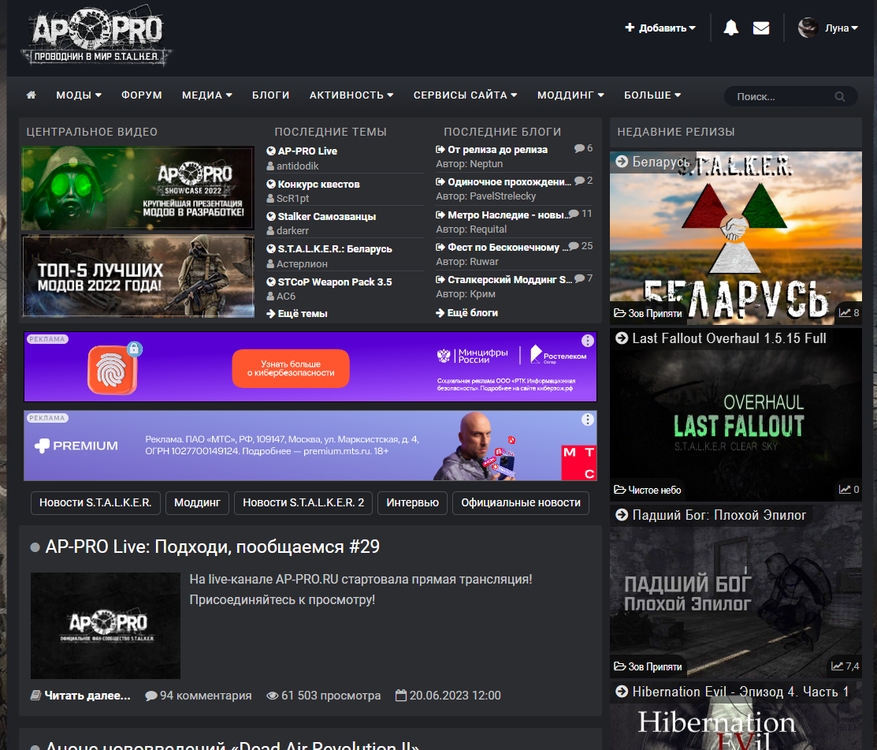
Task: Click the Зов Припяти tag on Беларусь release
Action: tap(655, 313)
